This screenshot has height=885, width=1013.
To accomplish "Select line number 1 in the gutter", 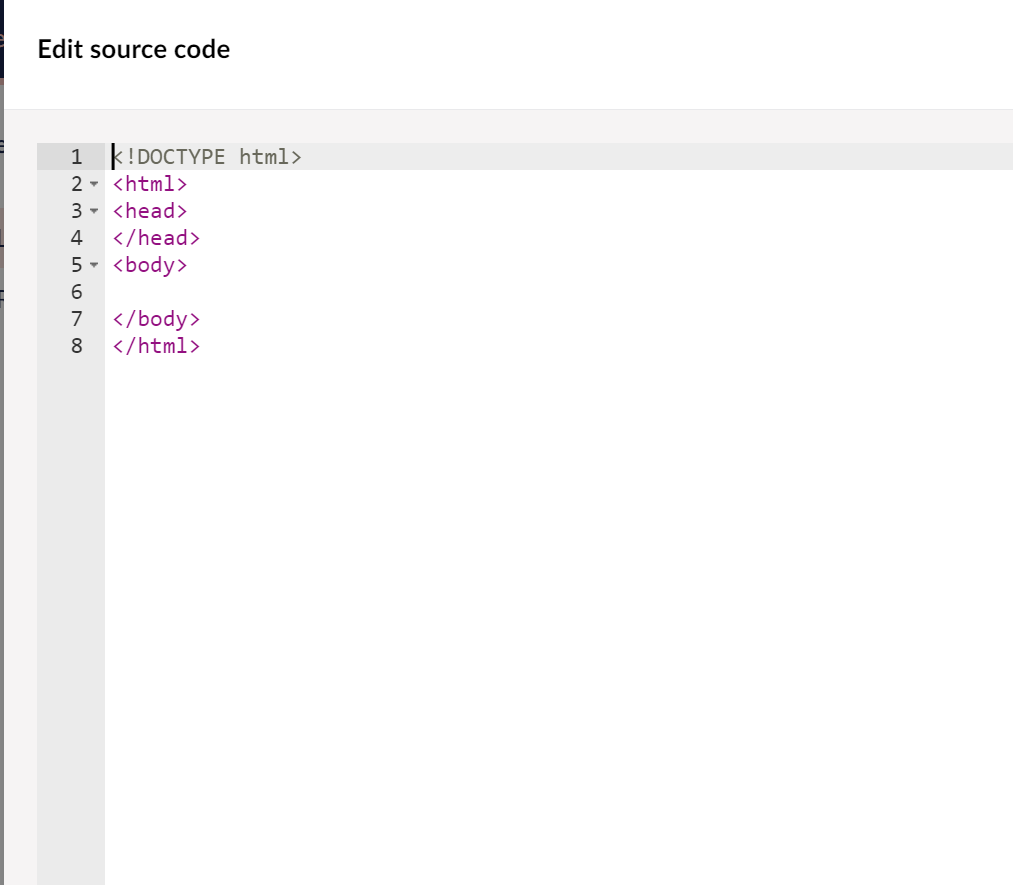I will pyautogui.click(x=77, y=157).
